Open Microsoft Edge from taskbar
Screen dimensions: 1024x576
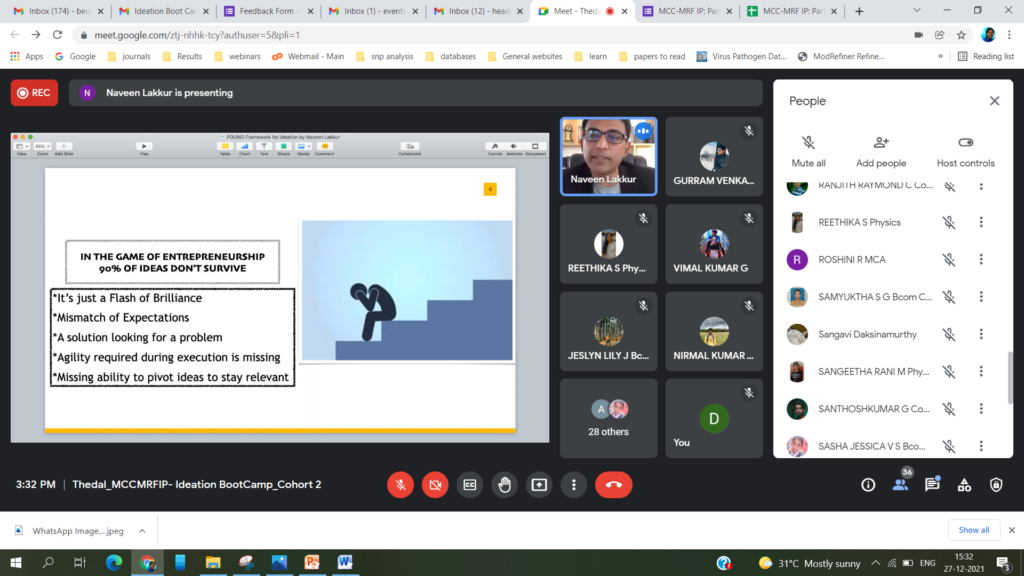coord(114,562)
